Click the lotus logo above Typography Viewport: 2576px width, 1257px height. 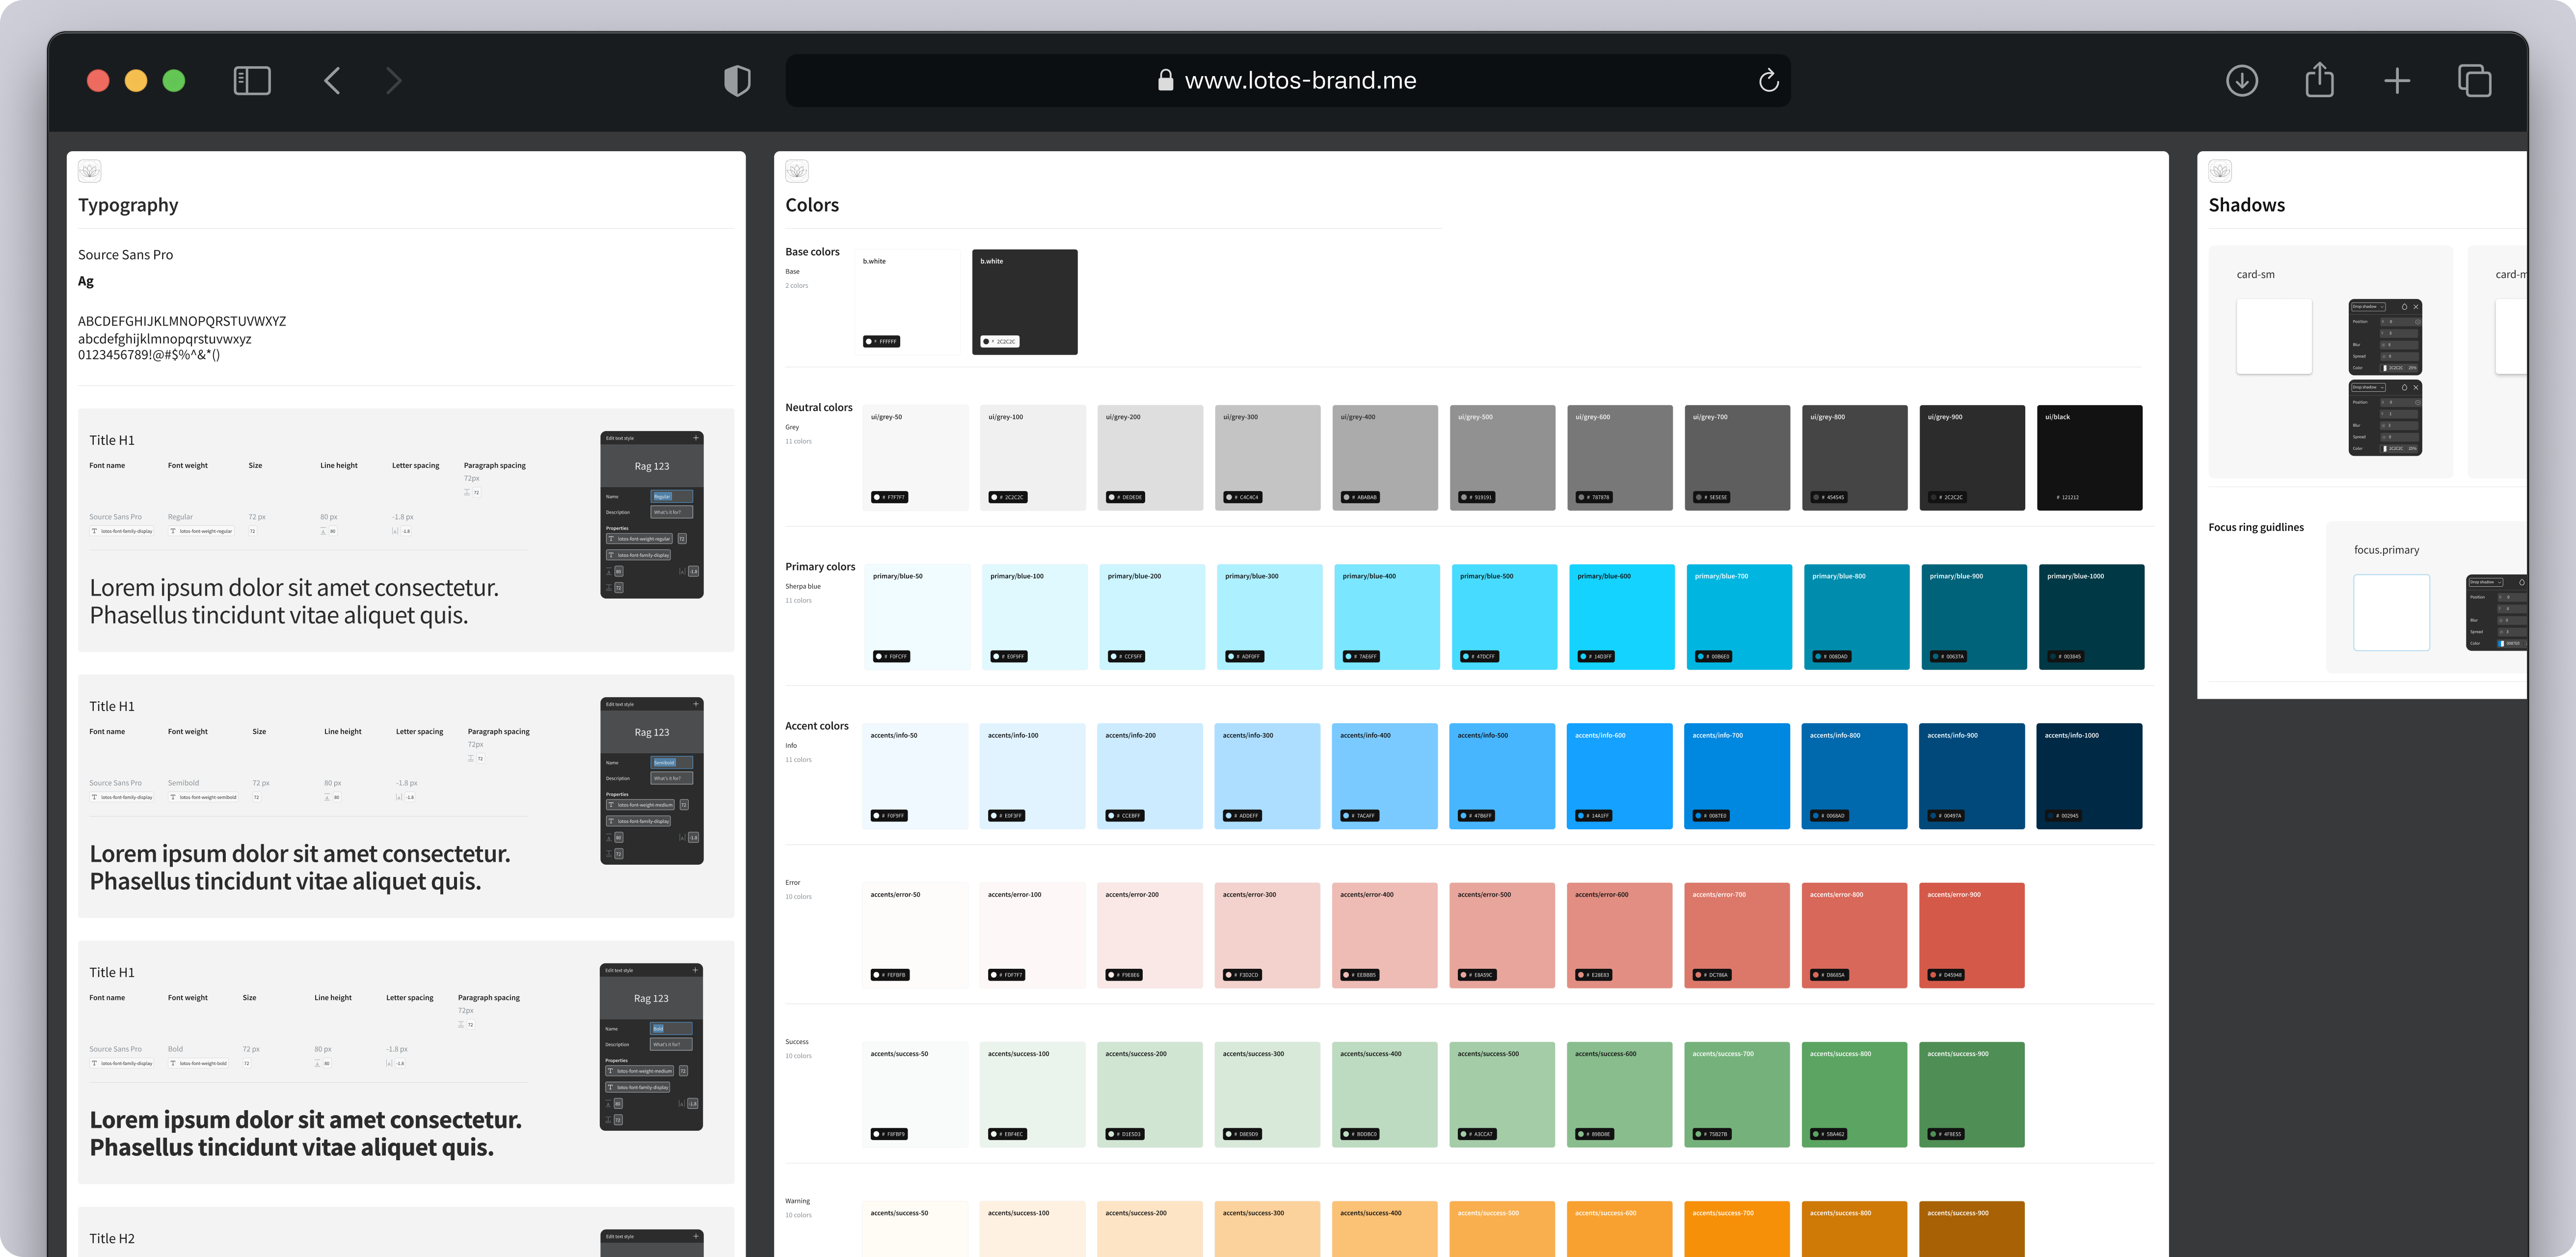(90, 171)
